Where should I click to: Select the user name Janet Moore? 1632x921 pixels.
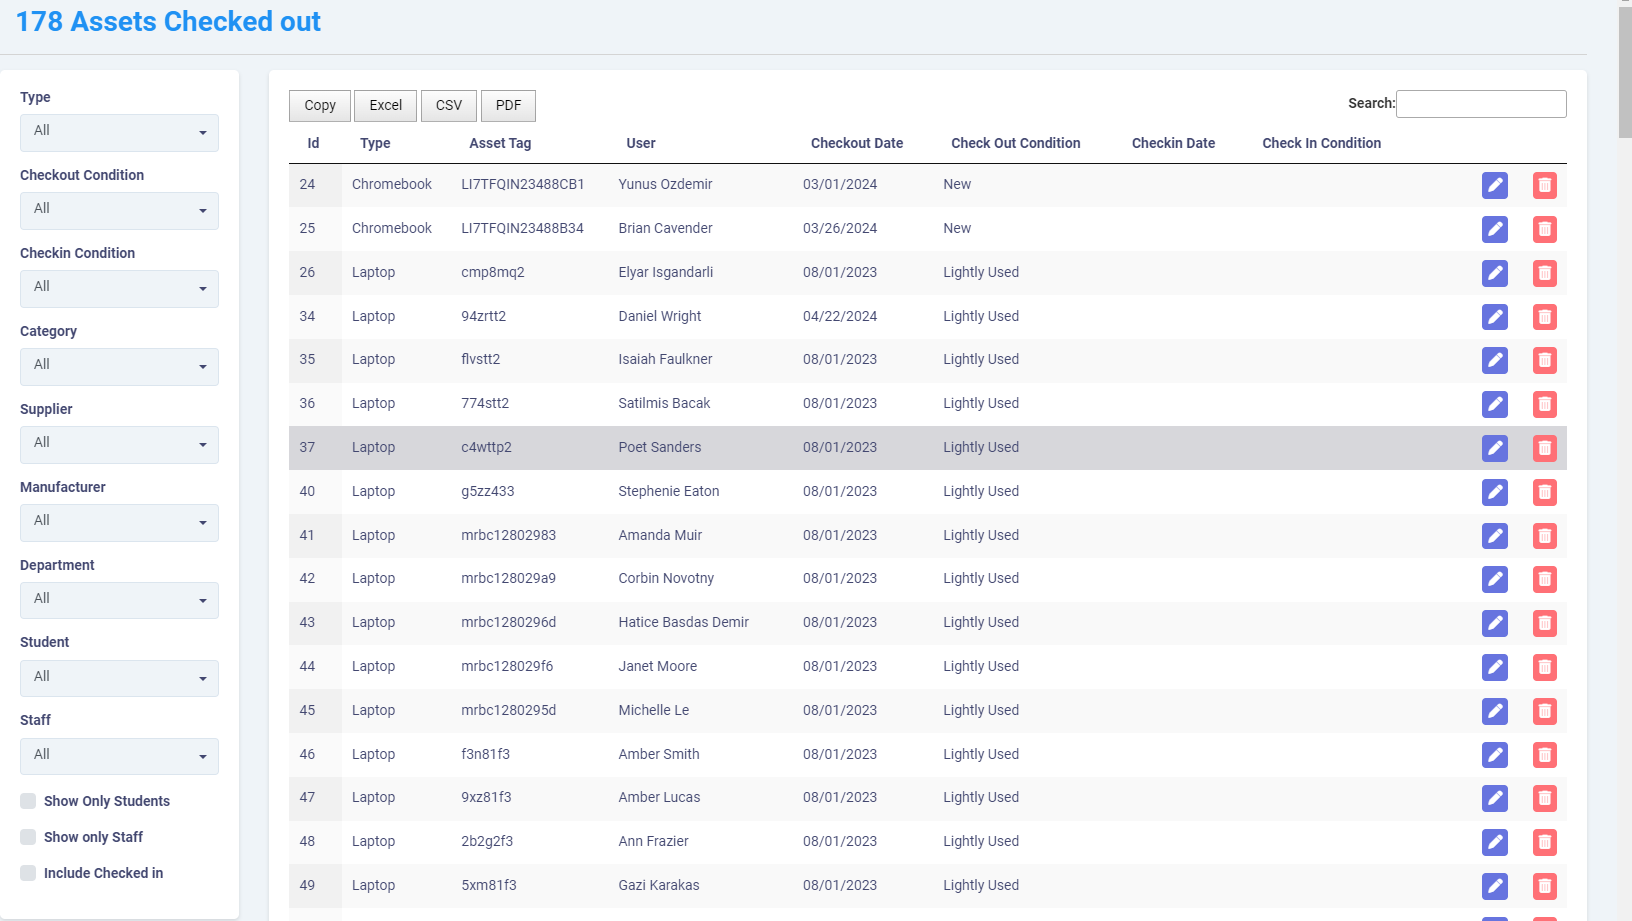(x=658, y=666)
